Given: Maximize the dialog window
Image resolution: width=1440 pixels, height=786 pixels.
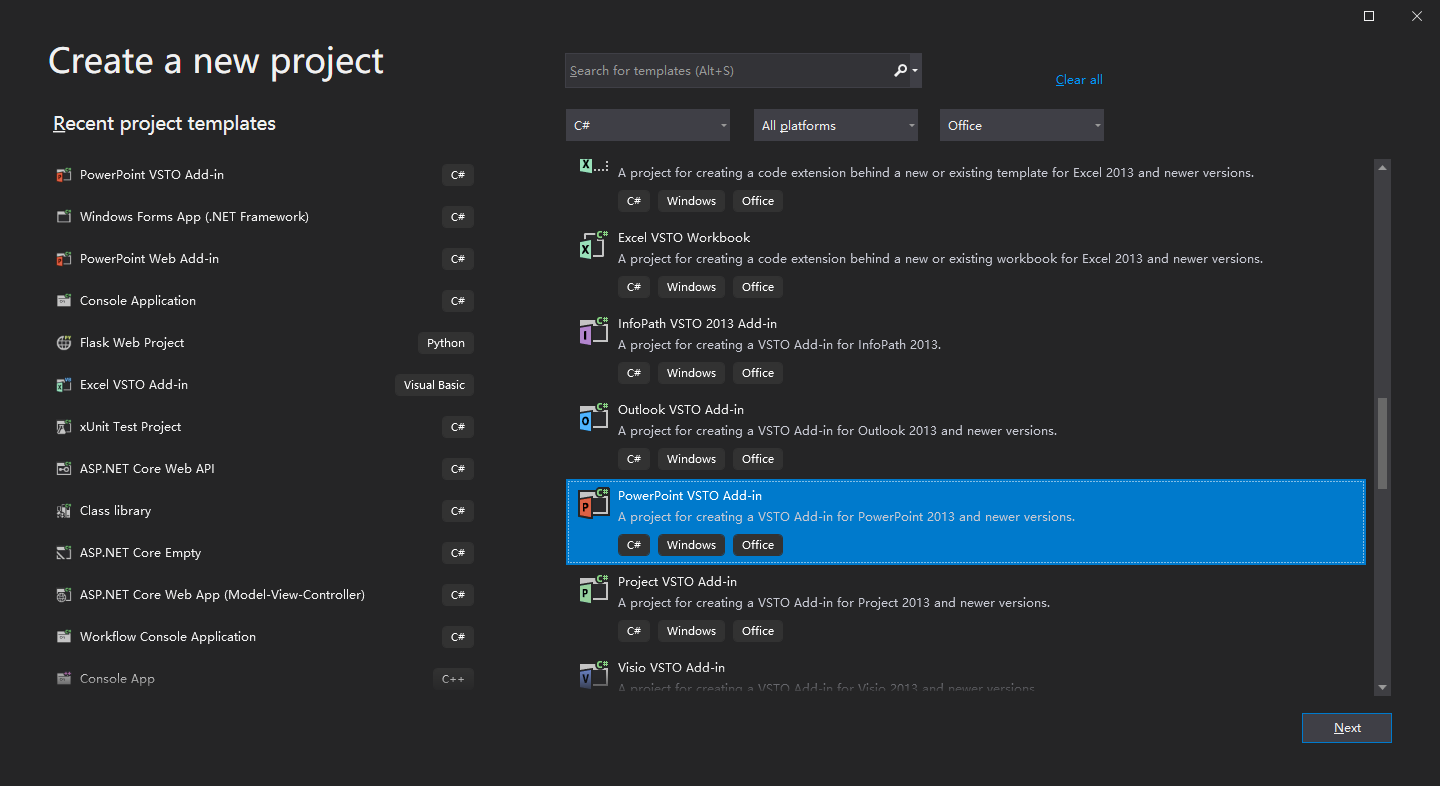Looking at the screenshot, I should (x=1369, y=16).
